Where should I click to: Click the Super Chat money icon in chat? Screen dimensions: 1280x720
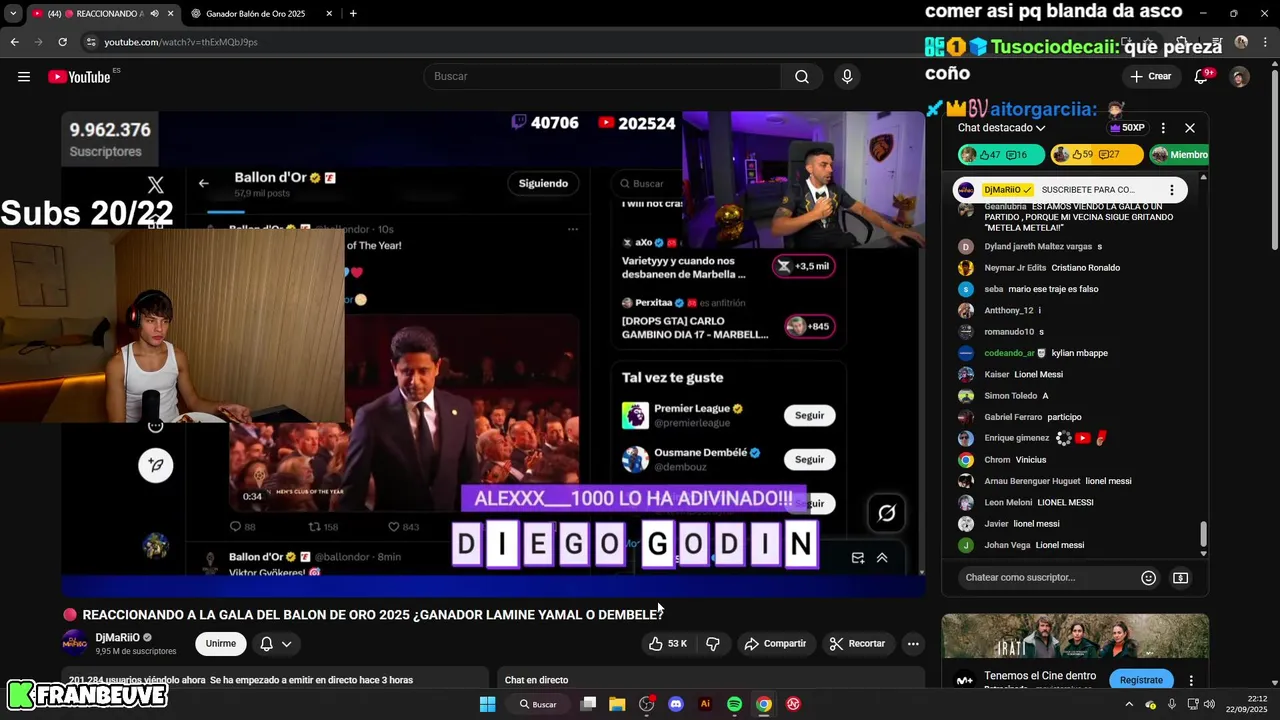click(1180, 578)
